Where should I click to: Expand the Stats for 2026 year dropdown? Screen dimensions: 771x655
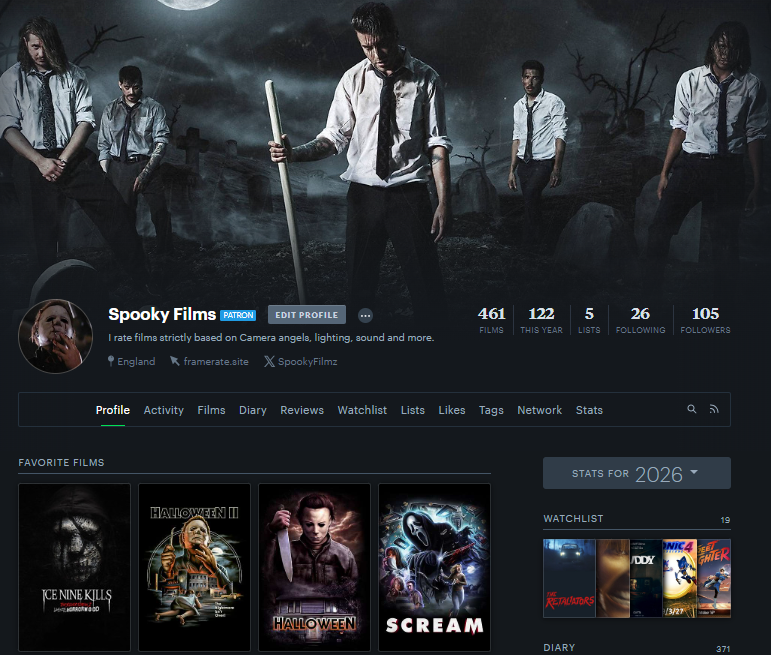(636, 473)
